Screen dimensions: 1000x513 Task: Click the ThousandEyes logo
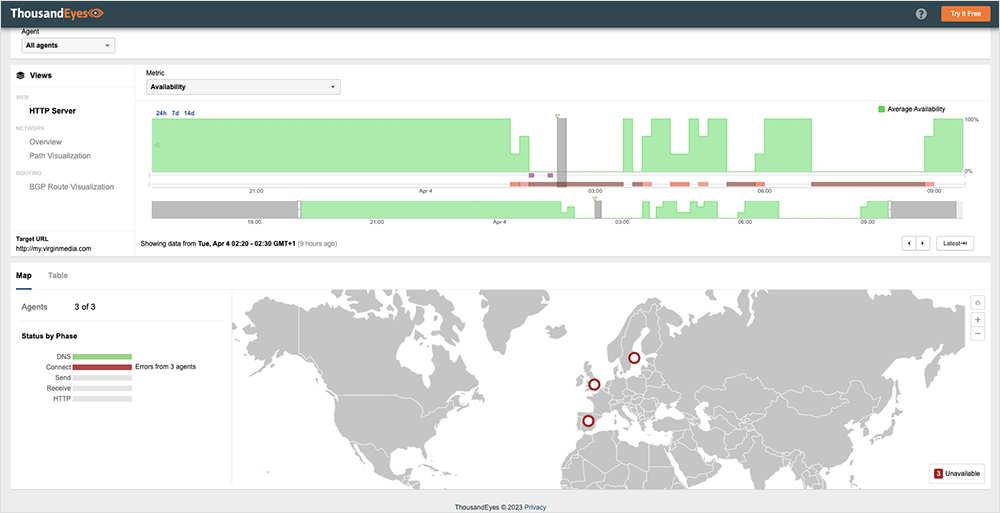[x=56, y=14]
